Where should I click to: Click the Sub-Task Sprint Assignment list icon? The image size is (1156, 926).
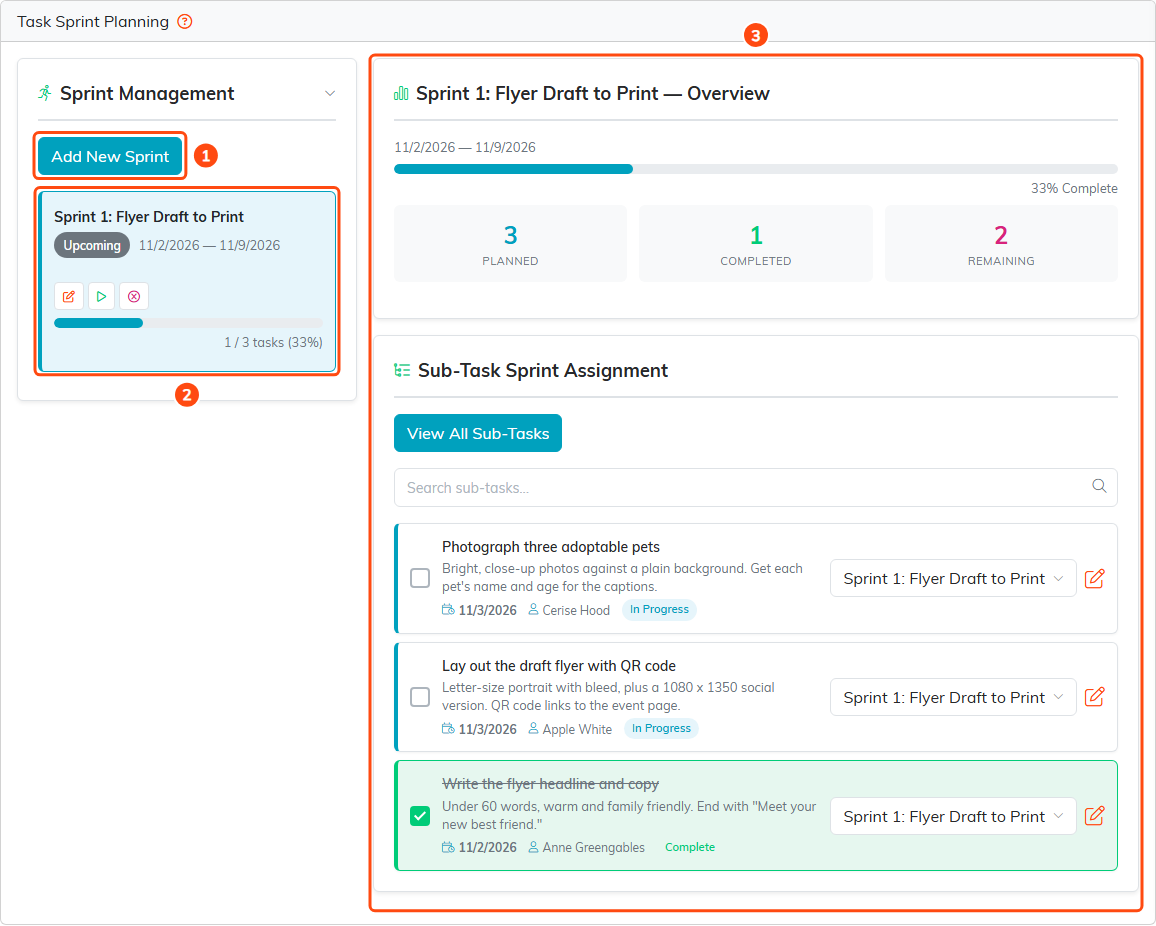click(402, 370)
